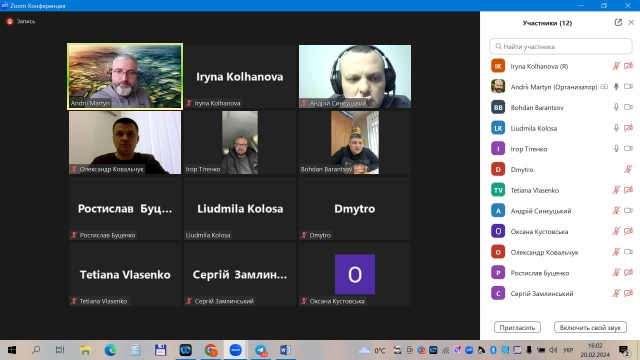Click Bohdan Barantsov camera icon in list
The width and height of the screenshot is (640, 360).
point(629,107)
